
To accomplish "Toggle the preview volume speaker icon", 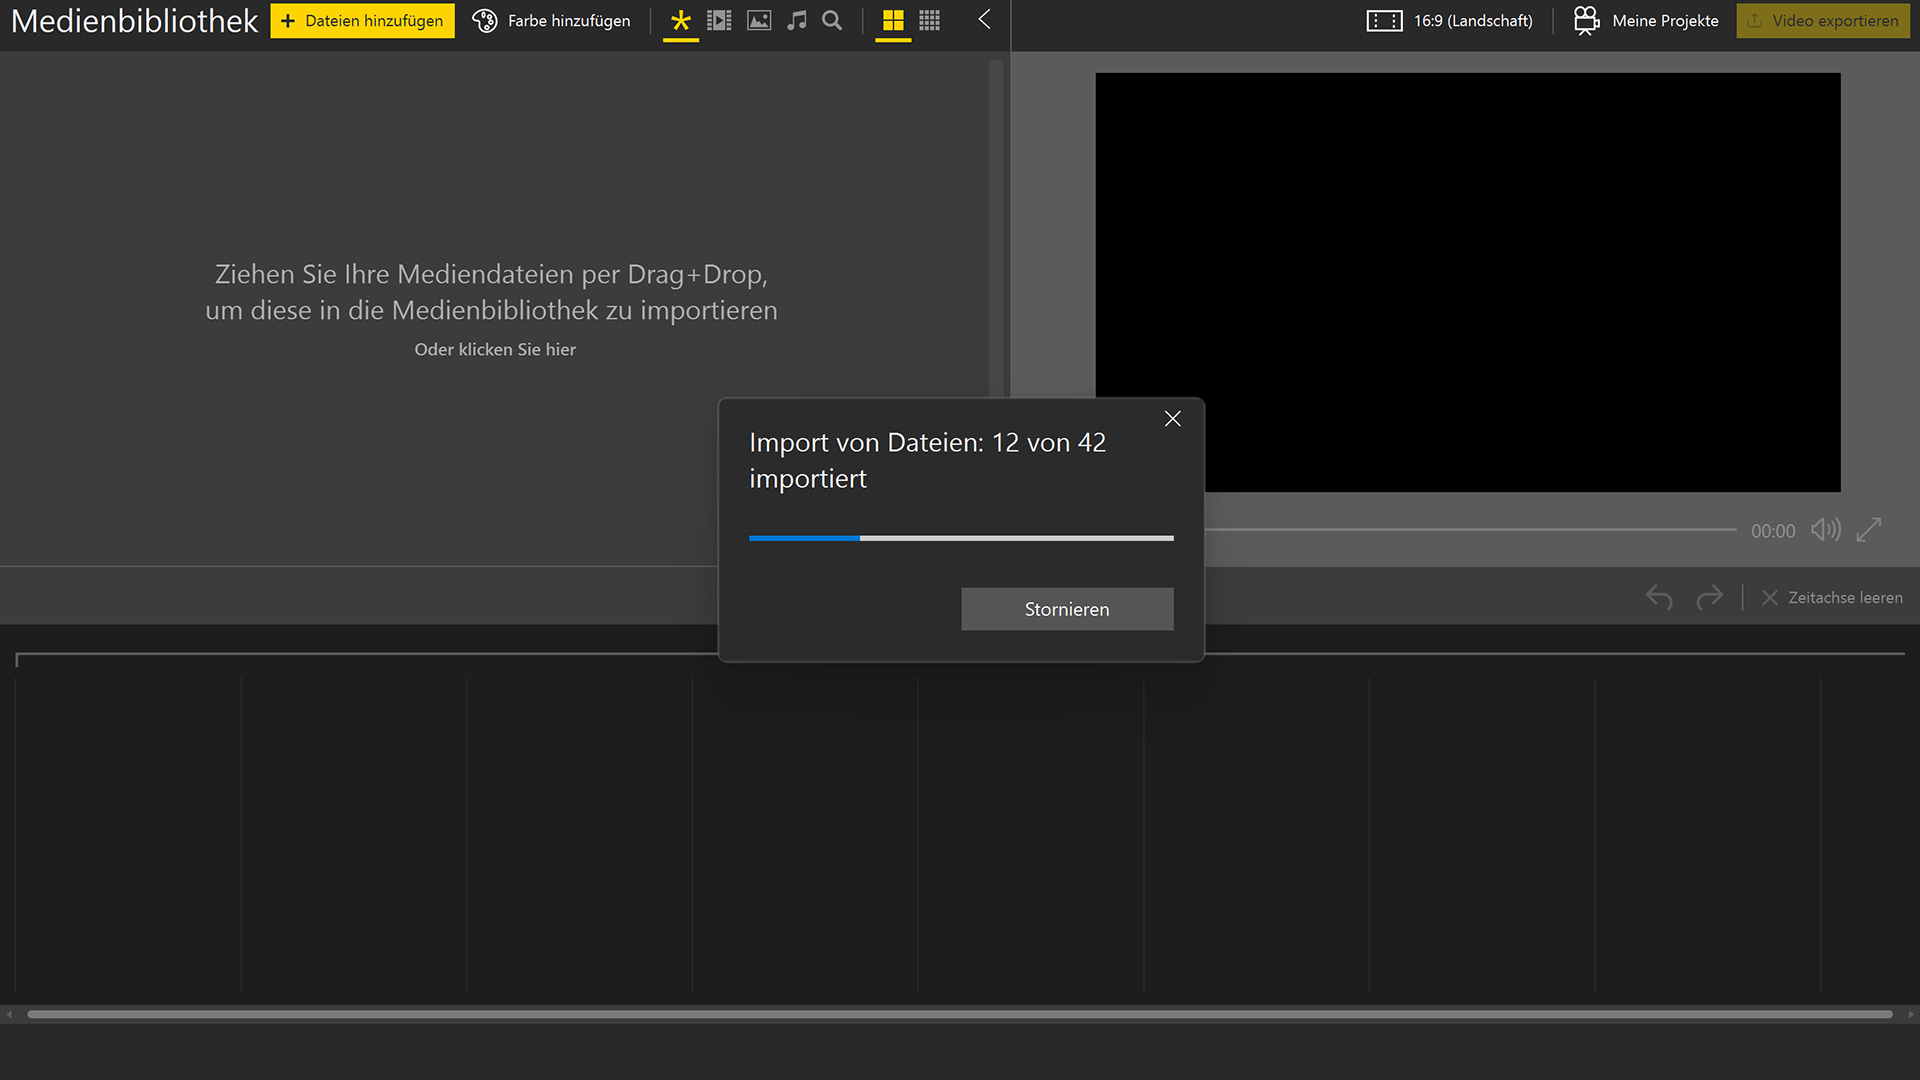I will click(x=1825, y=530).
